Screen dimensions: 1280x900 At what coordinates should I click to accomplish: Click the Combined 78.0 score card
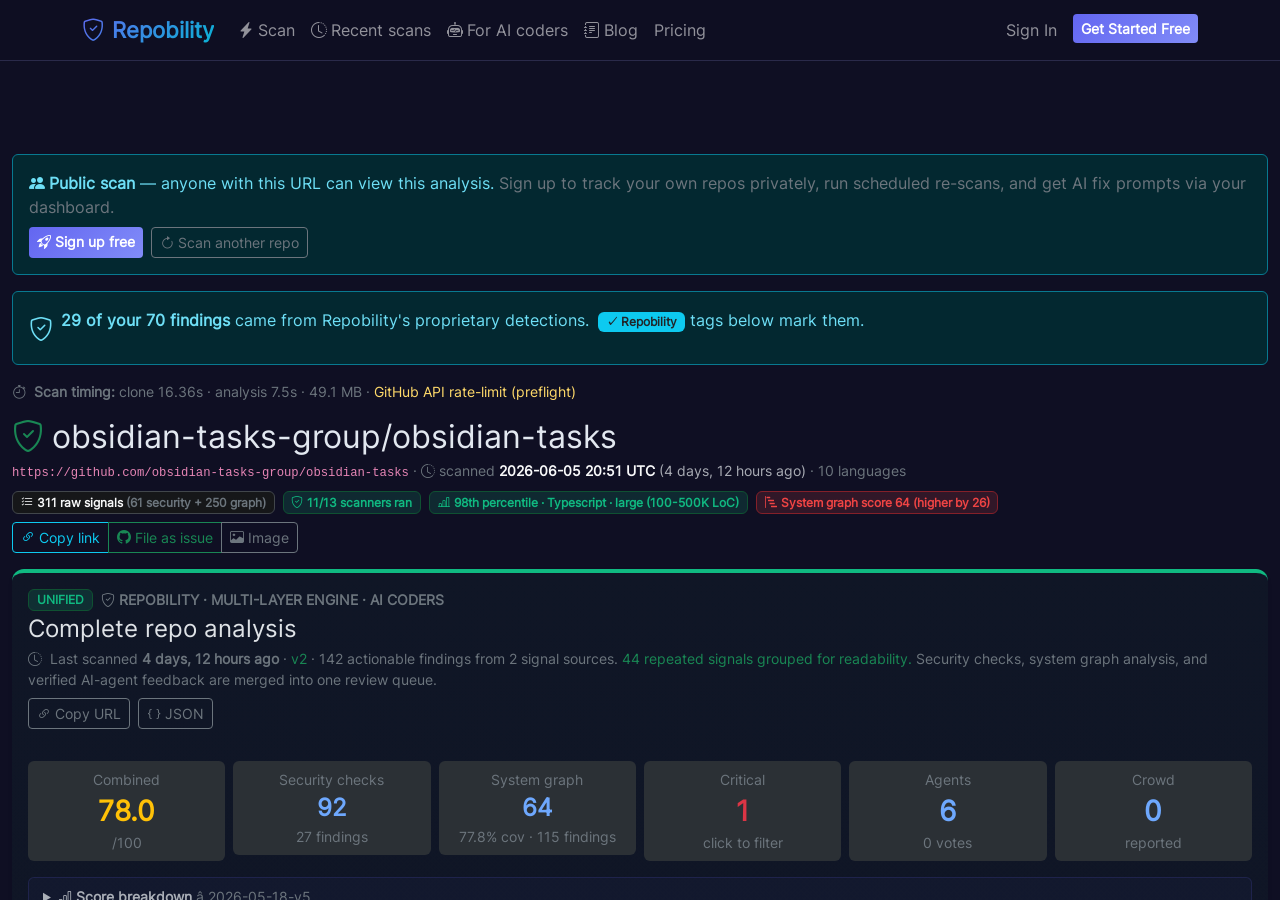126,811
